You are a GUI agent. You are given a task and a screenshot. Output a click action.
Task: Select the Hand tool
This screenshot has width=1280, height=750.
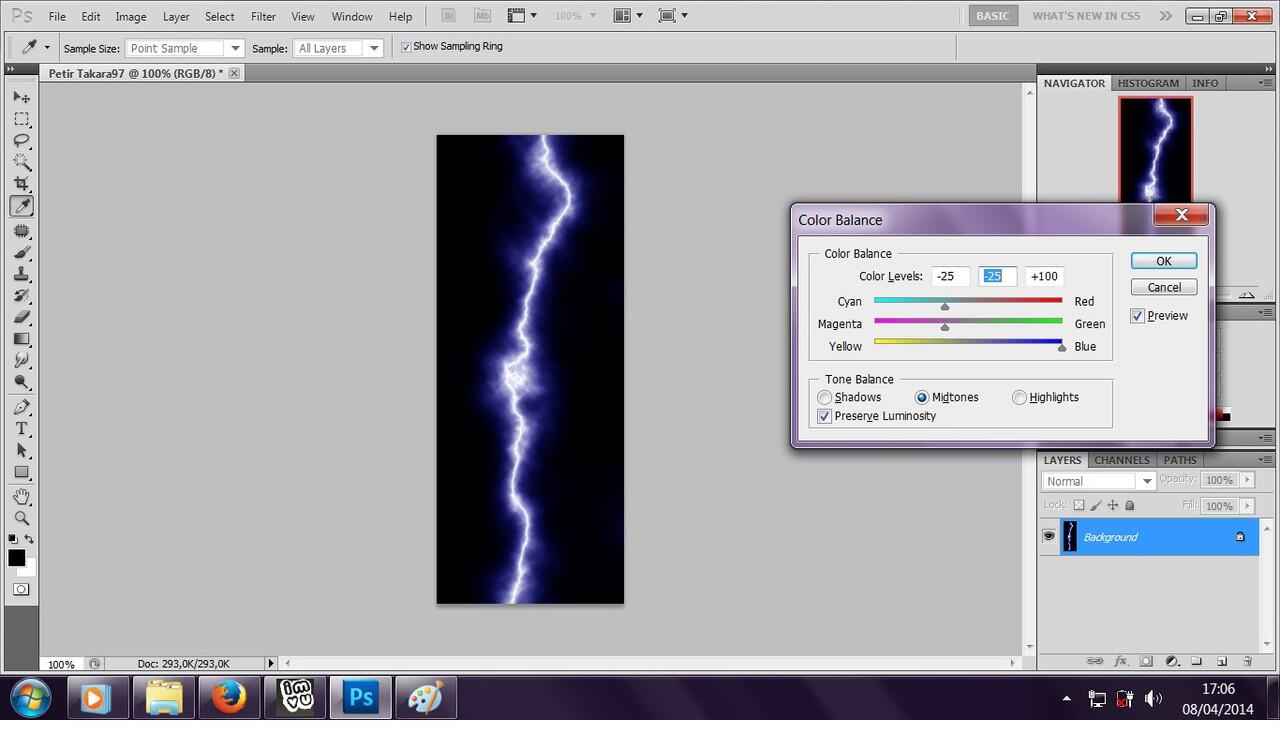pos(21,497)
